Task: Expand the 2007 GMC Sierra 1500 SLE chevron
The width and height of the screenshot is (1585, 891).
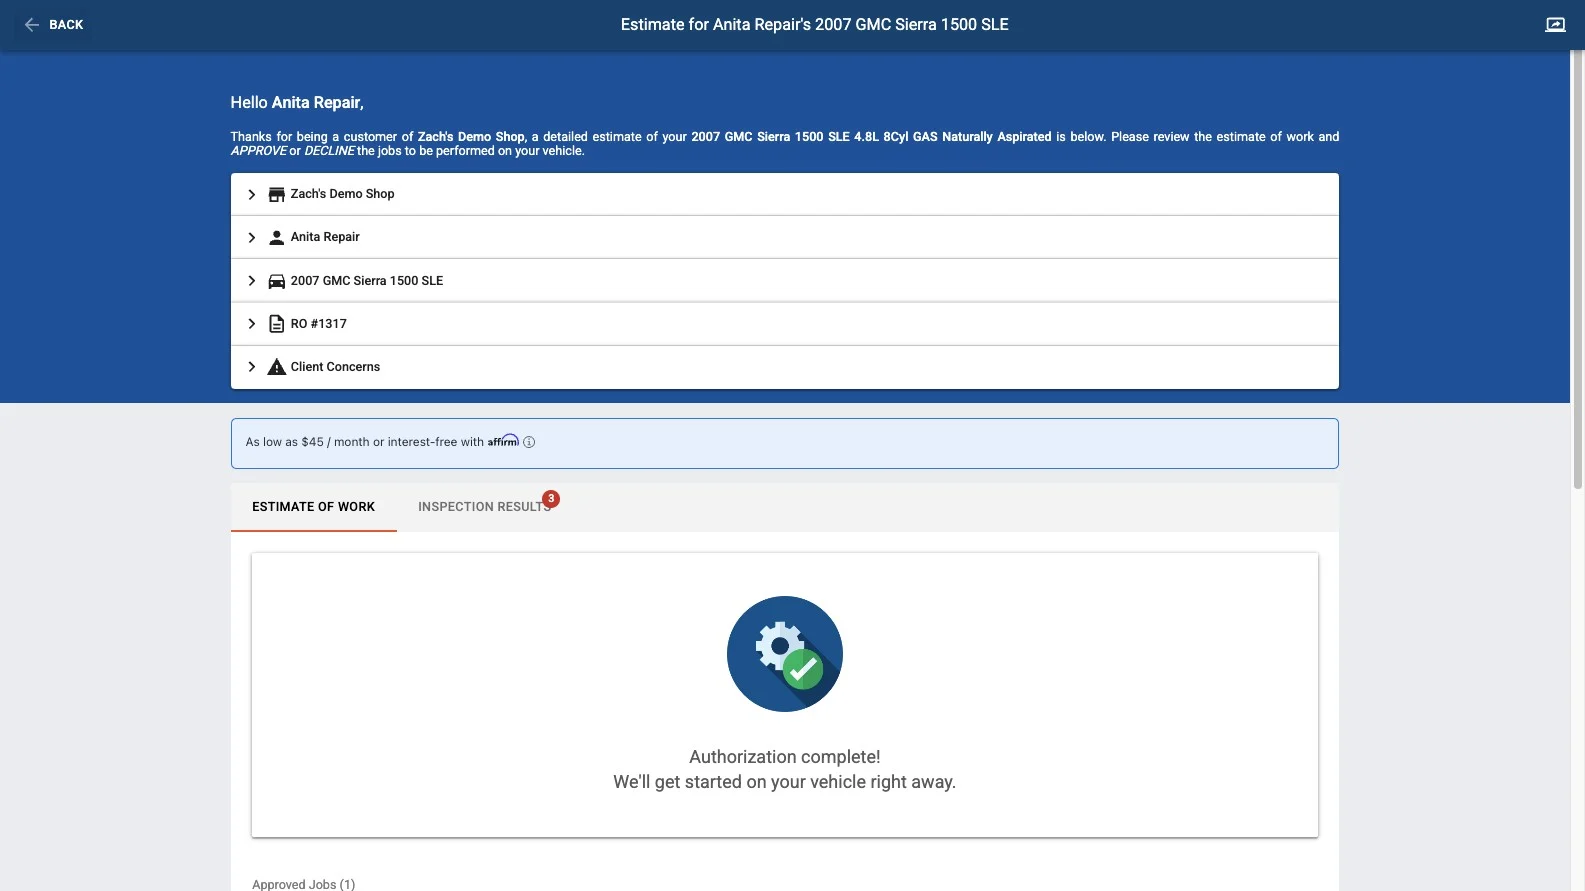Action: point(252,281)
